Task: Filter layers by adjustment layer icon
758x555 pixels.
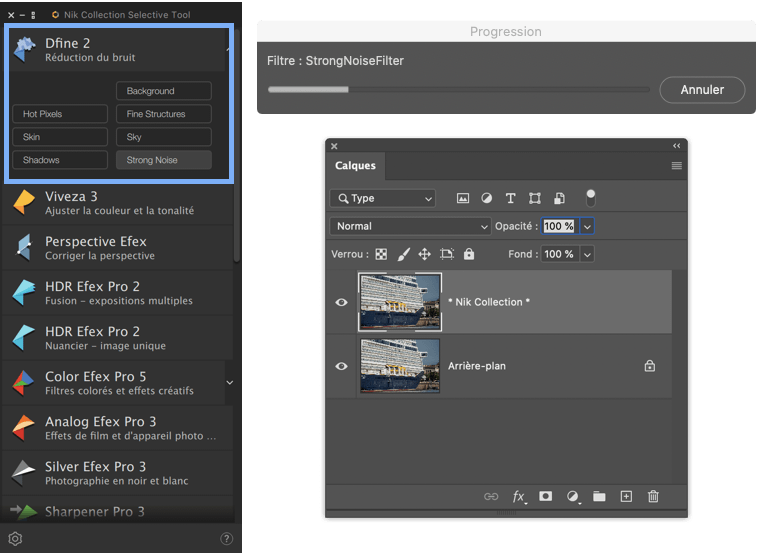Action: point(487,198)
